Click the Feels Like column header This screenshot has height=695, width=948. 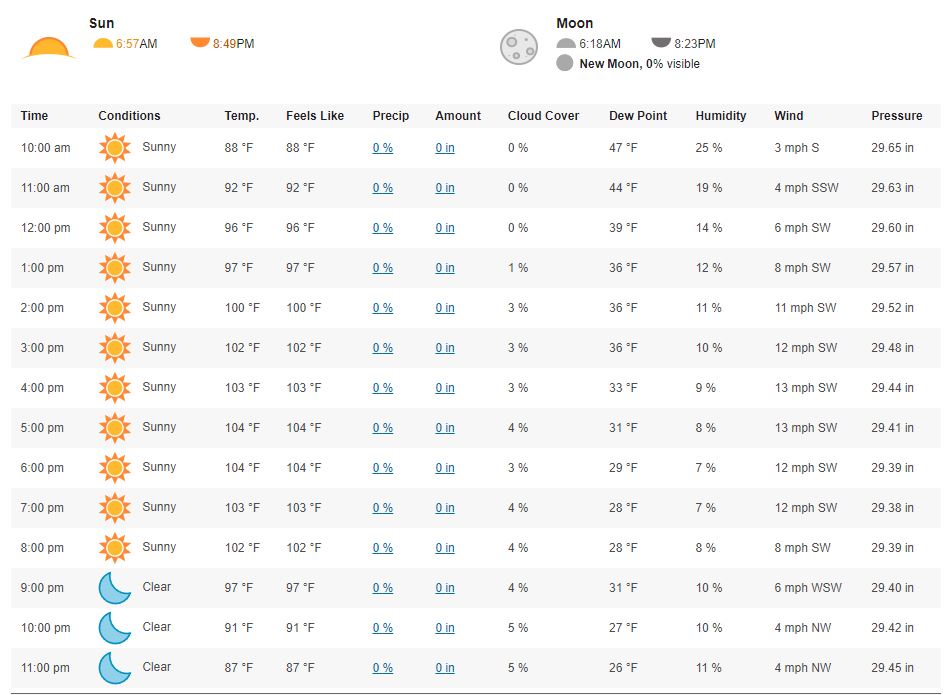pos(315,115)
